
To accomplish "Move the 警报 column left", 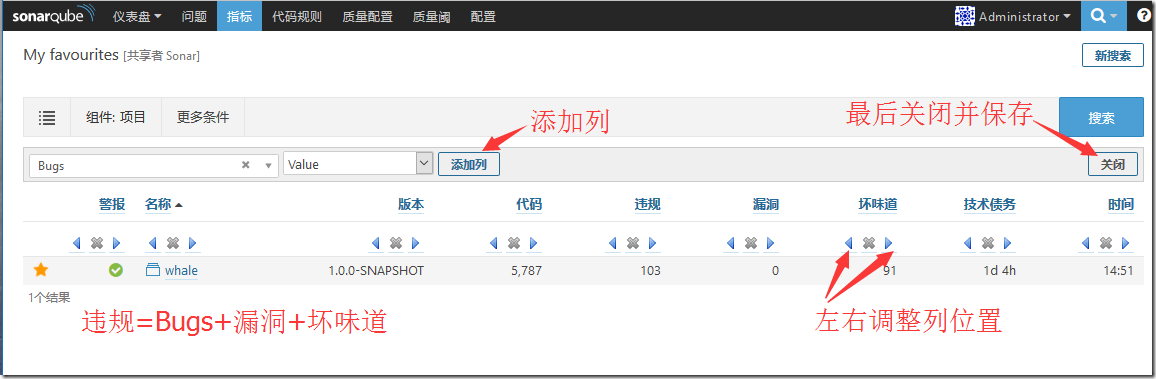I will coord(77,243).
